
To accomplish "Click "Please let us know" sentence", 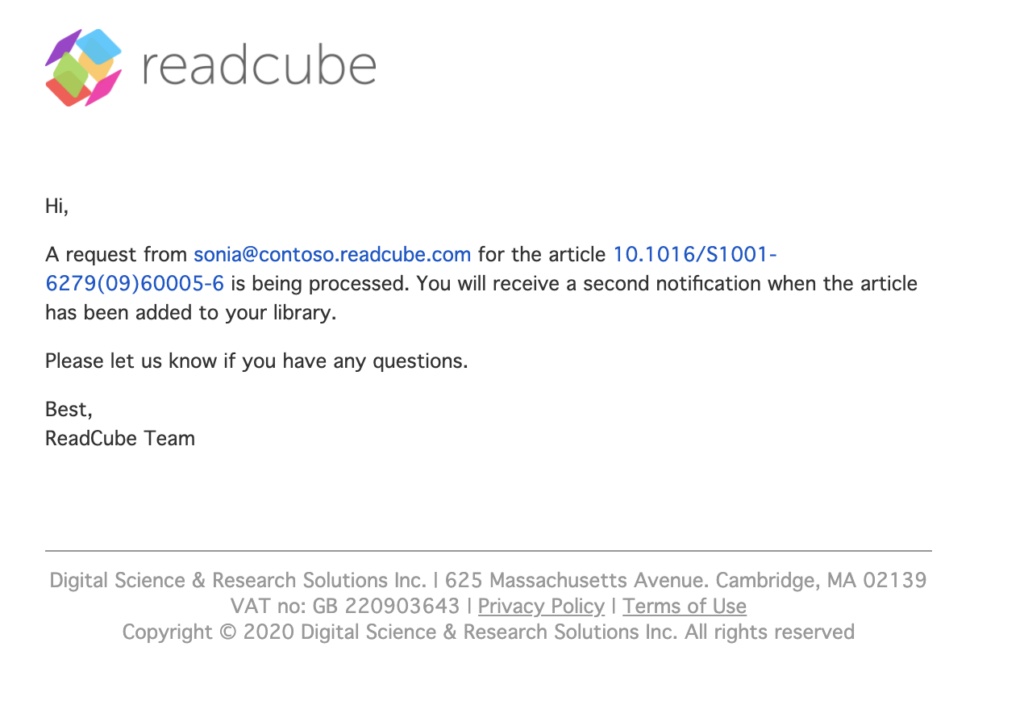I will (256, 360).
